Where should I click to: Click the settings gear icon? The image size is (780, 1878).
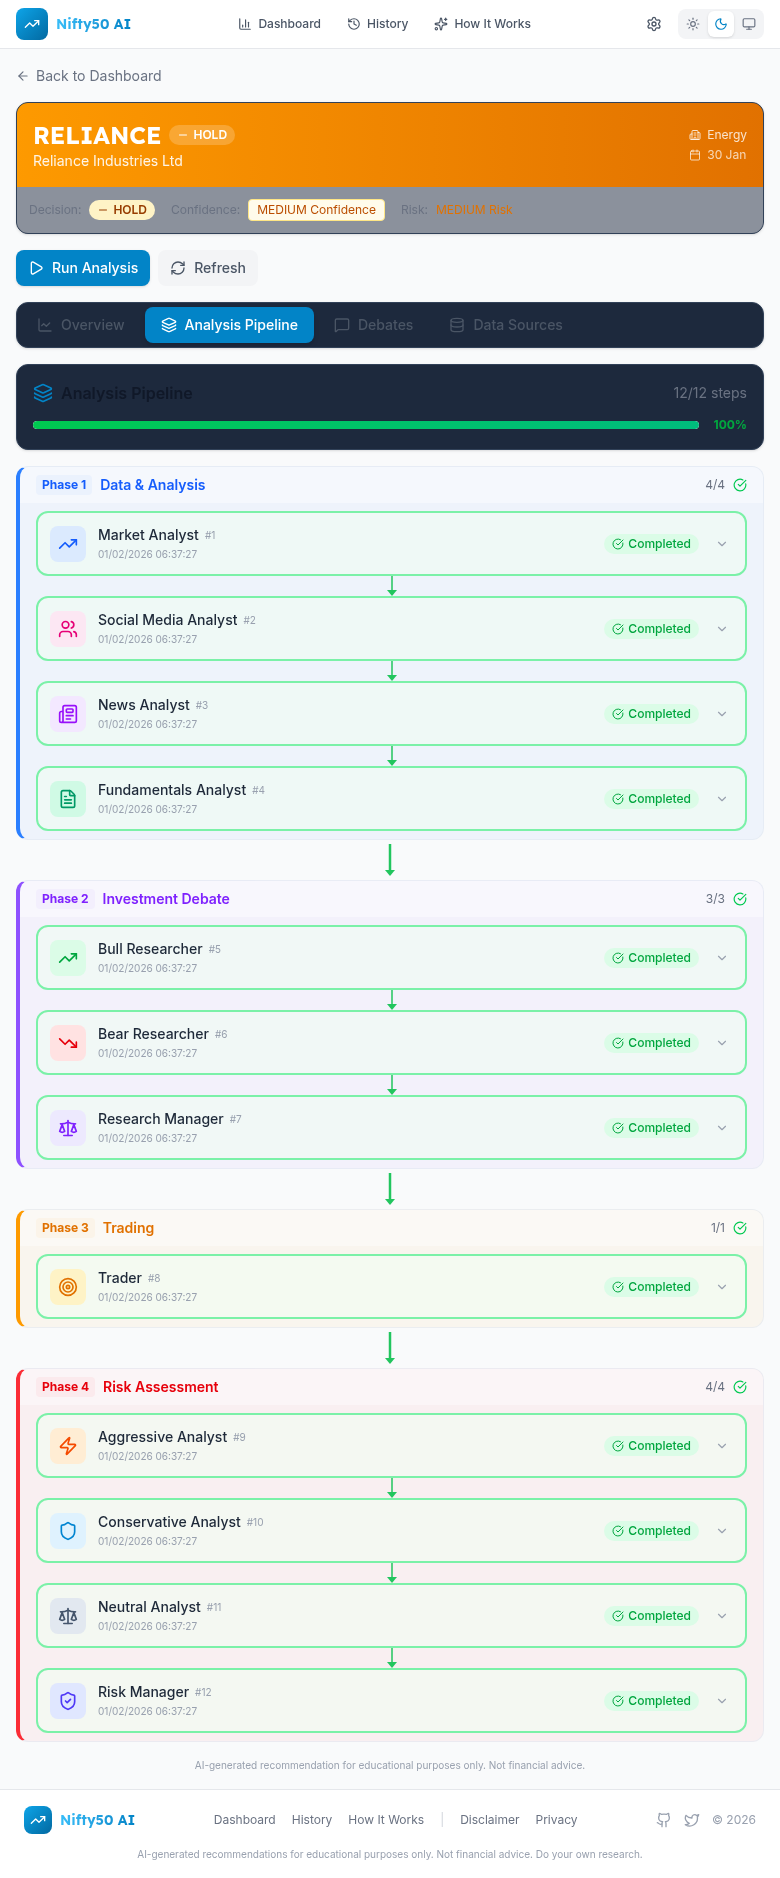pos(654,24)
